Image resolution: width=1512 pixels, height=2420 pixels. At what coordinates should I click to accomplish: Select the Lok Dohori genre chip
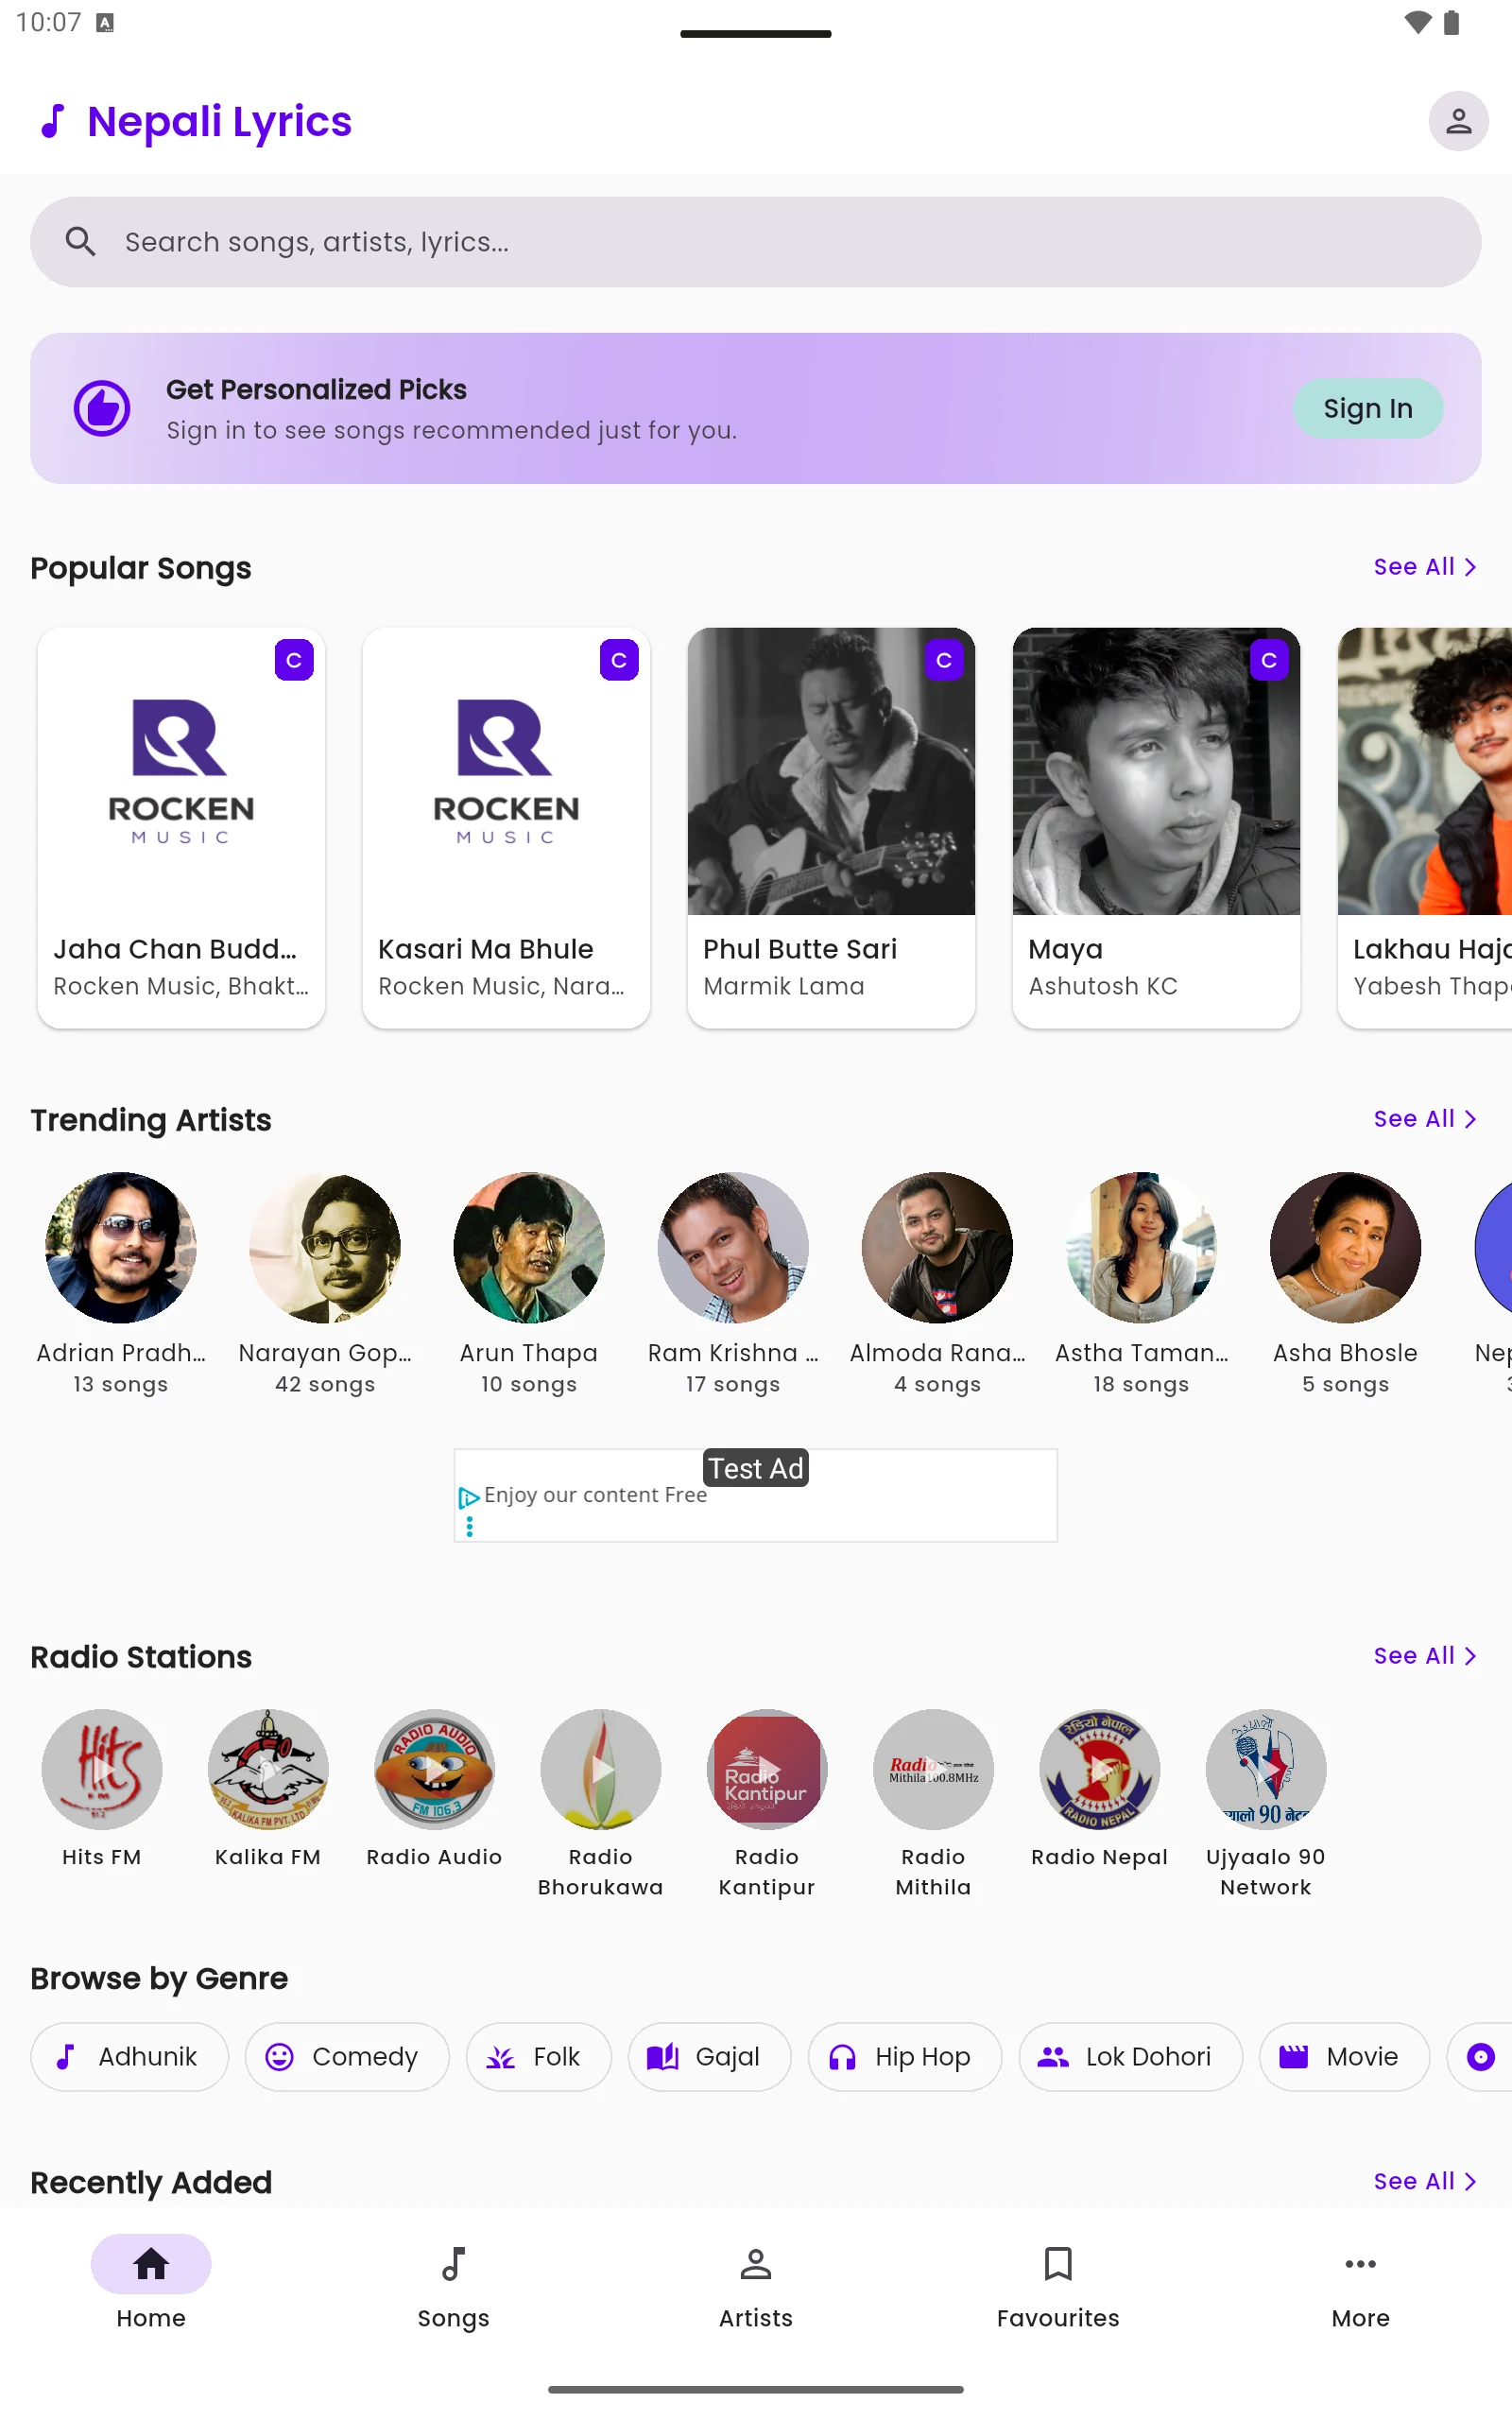[x=1130, y=2056]
